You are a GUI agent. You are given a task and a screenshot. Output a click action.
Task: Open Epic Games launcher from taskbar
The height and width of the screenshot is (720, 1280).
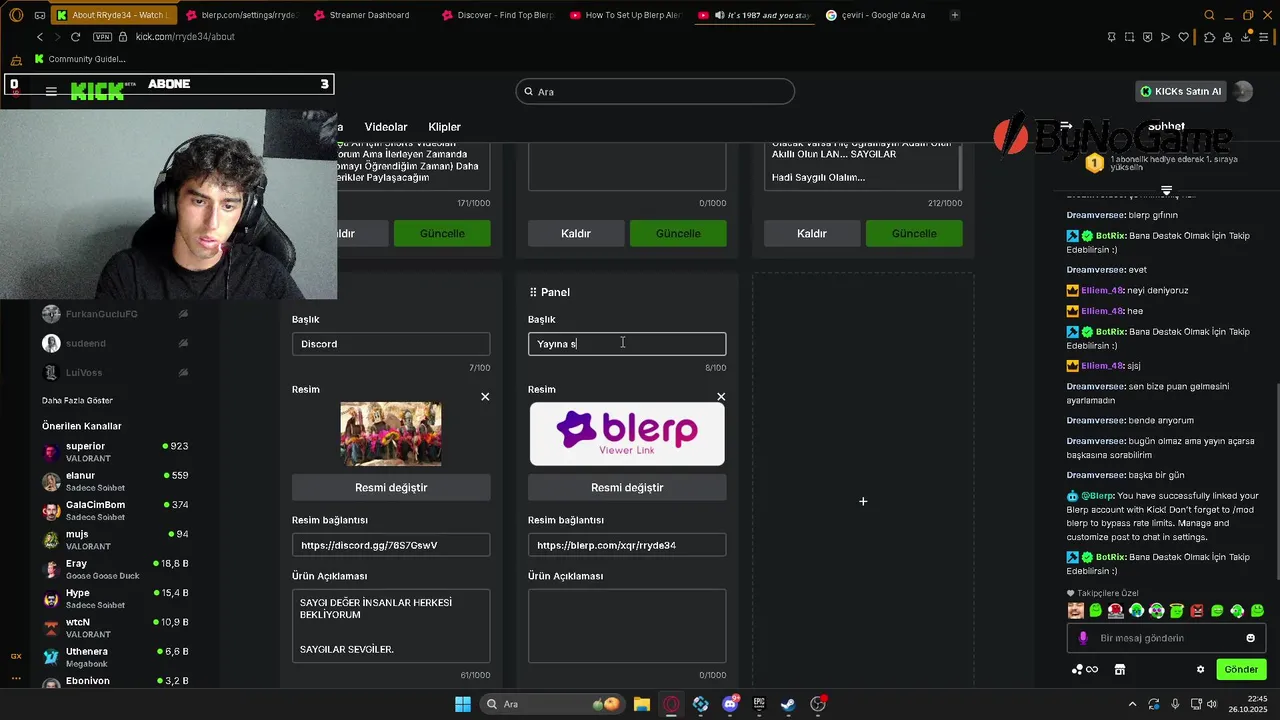(759, 704)
